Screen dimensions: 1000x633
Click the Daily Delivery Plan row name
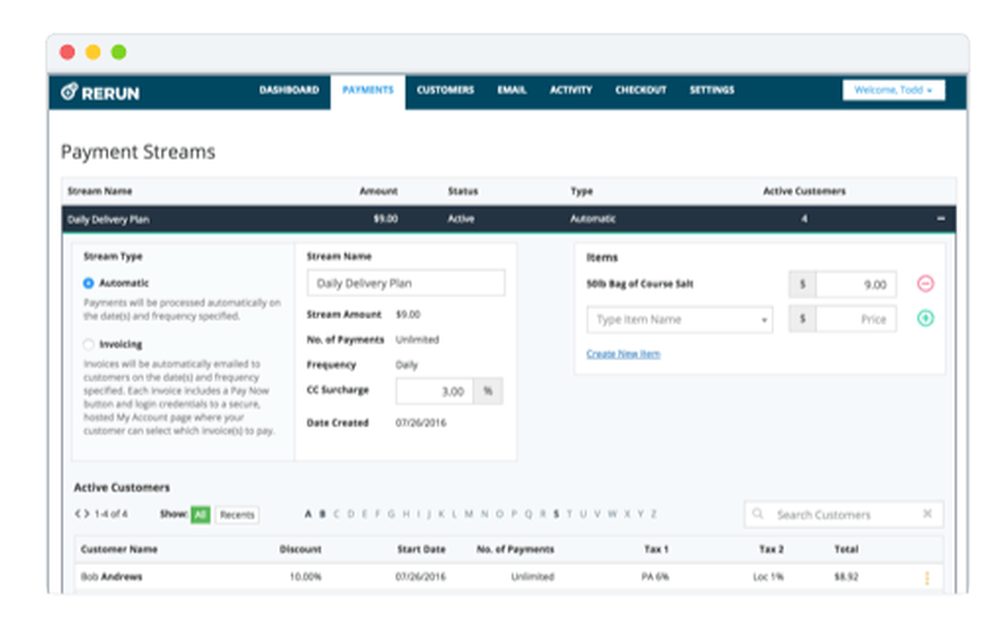(x=108, y=219)
